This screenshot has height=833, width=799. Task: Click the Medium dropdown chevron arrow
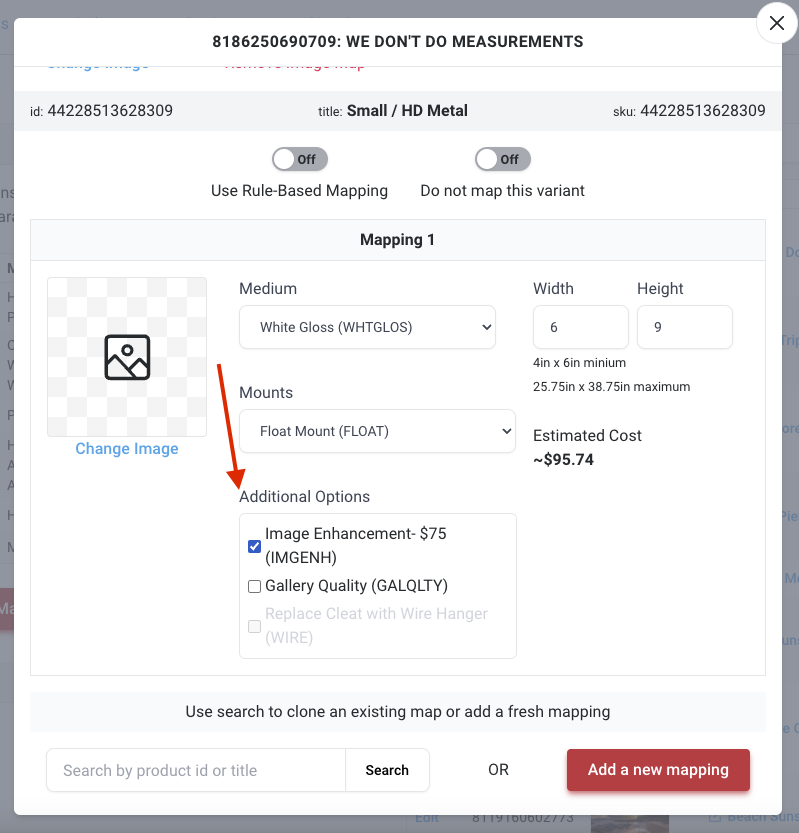(486, 327)
